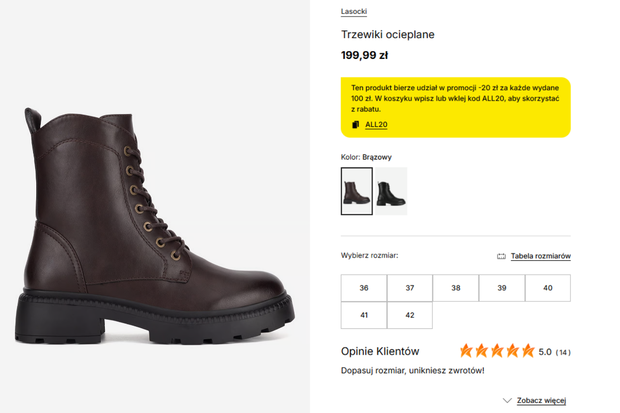Choose size 38
620x413 pixels.
click(x=456, y=288)
